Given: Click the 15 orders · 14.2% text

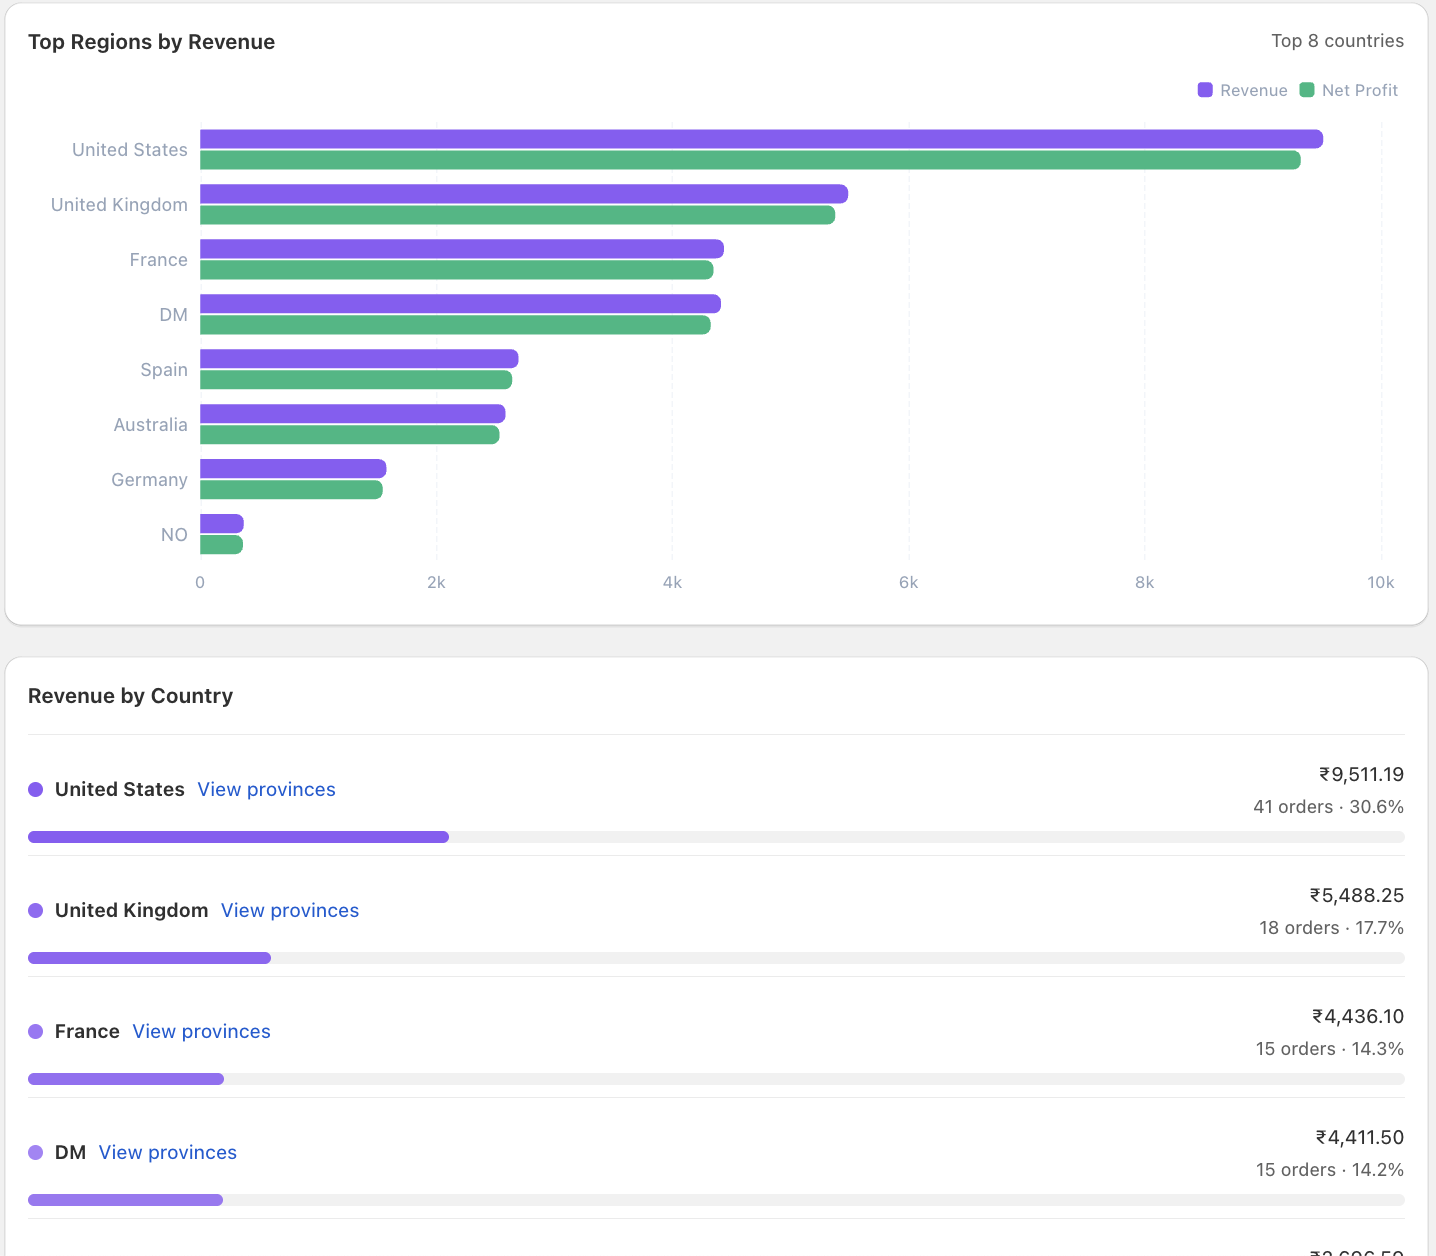Looking at the screenshot, I should click(x=1330, y=1170).
